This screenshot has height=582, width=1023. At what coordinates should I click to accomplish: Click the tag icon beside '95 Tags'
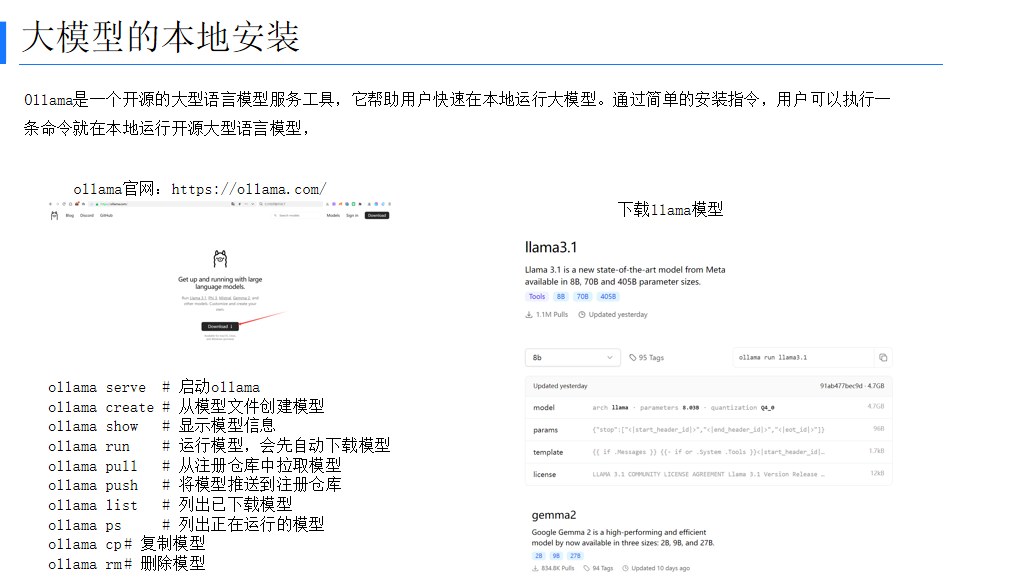click(x=633, y=358)
